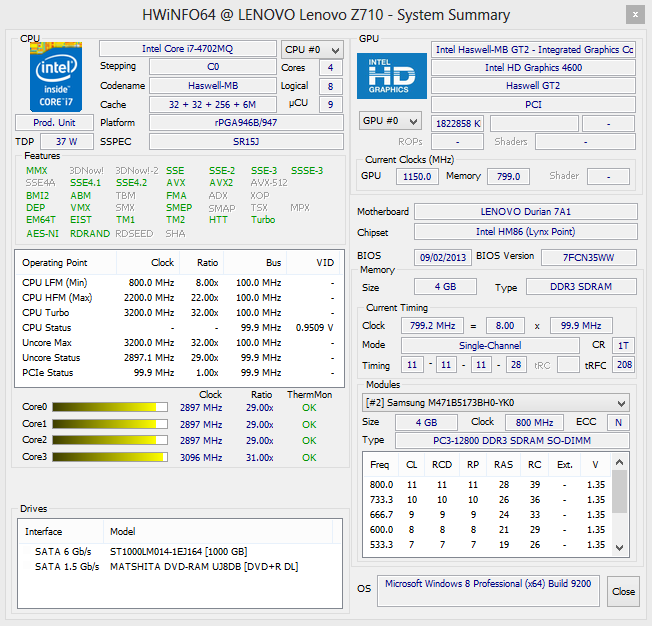Click the Core1 usage bar
This screenshot has height=626, width=652.
tap(110, 424)
